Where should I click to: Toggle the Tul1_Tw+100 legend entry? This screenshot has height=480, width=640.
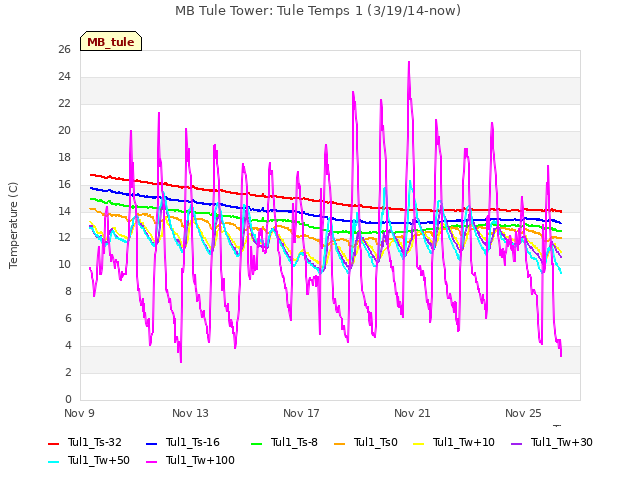pyautogui.click(x=190, y=460)
